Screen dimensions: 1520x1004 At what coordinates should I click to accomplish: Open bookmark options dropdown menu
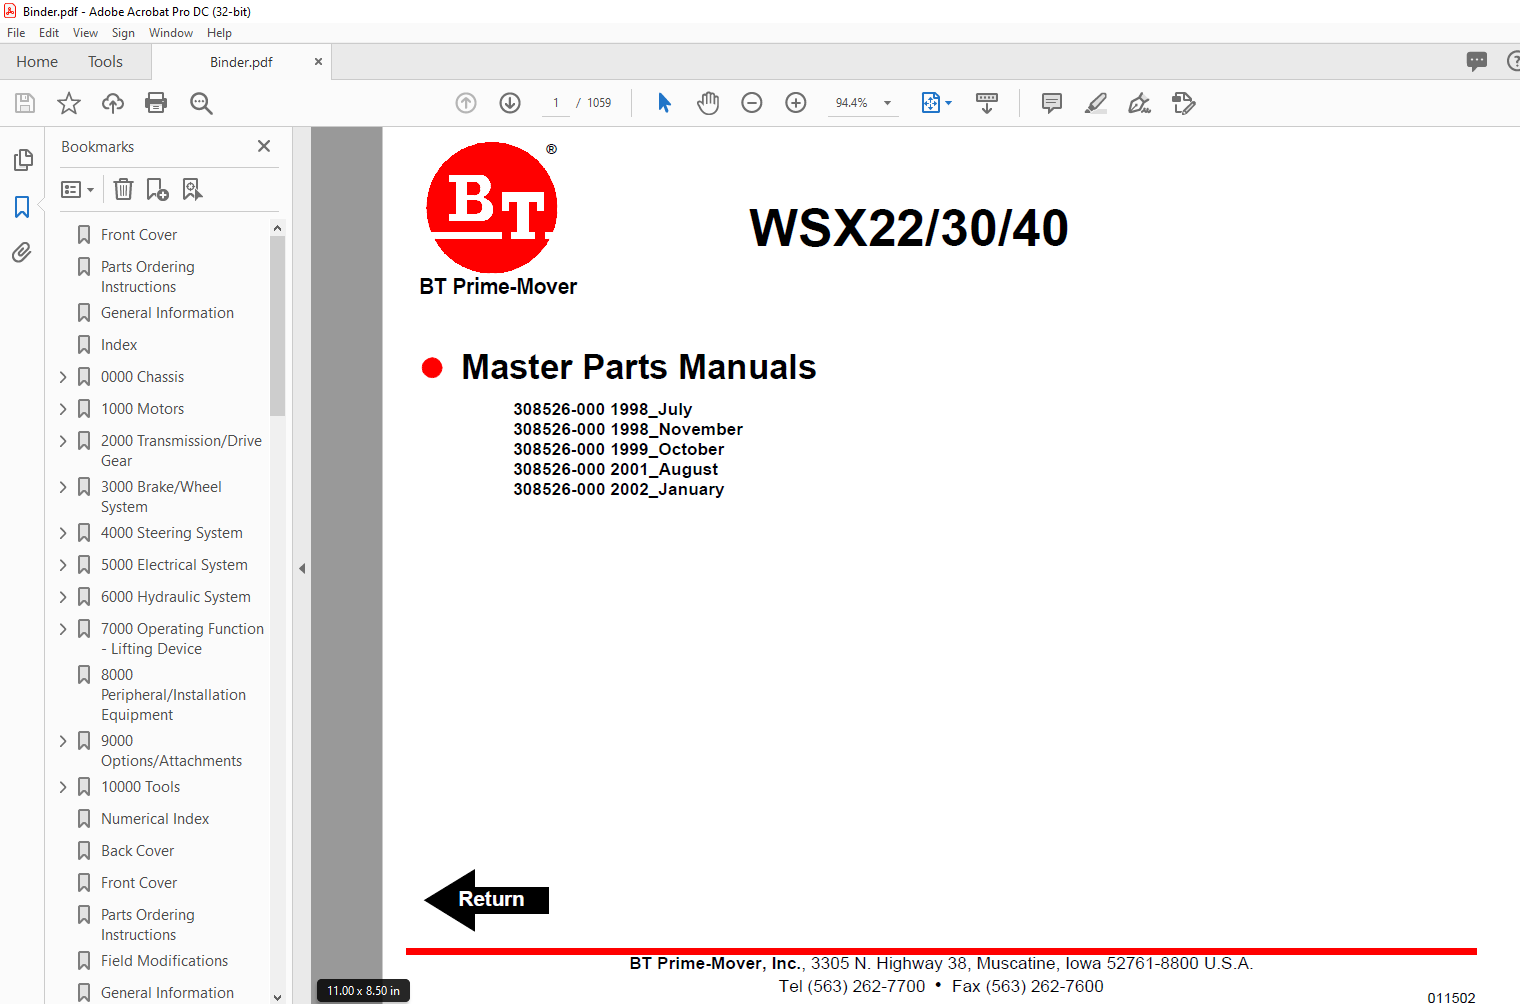[x=77, y=189]
